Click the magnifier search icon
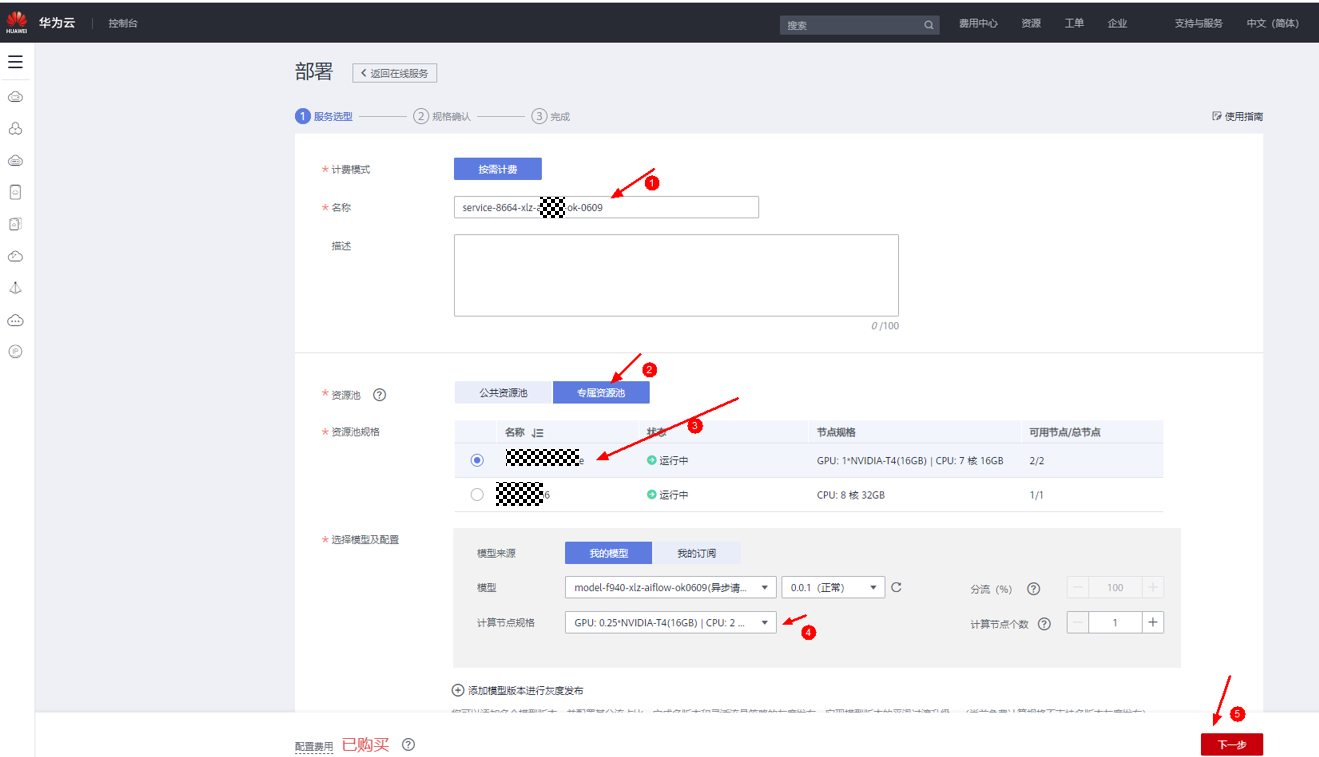Screen dimensions: 1319x757 [929, 25]
